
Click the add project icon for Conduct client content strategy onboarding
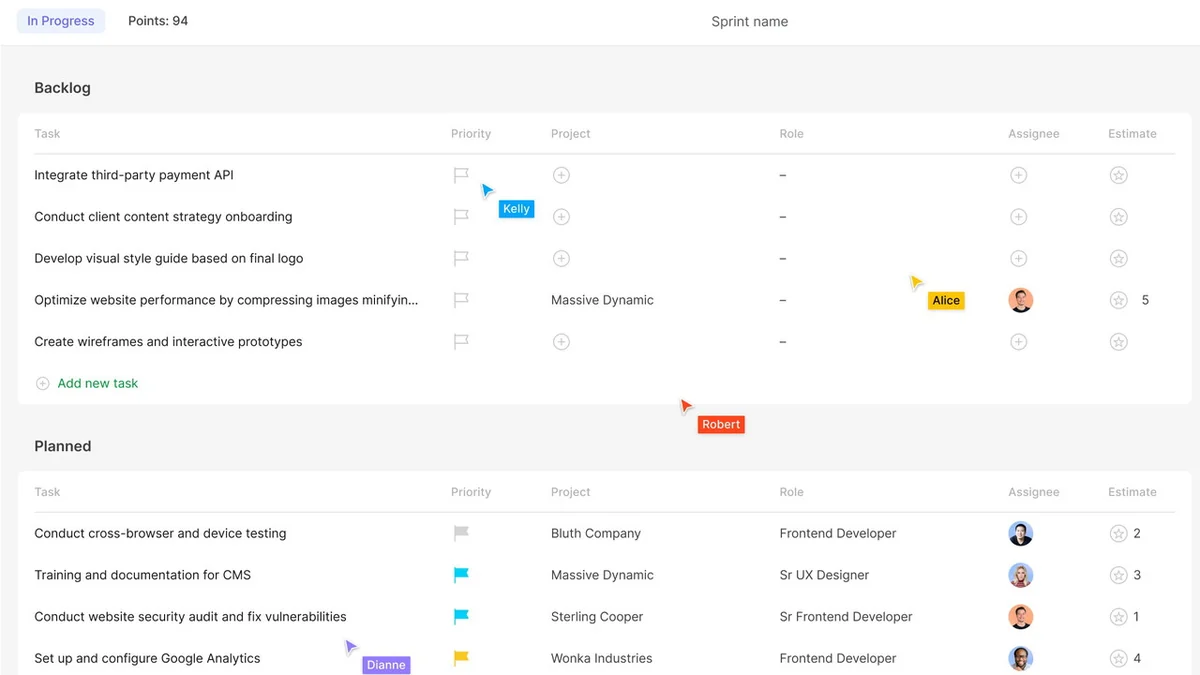561,216
